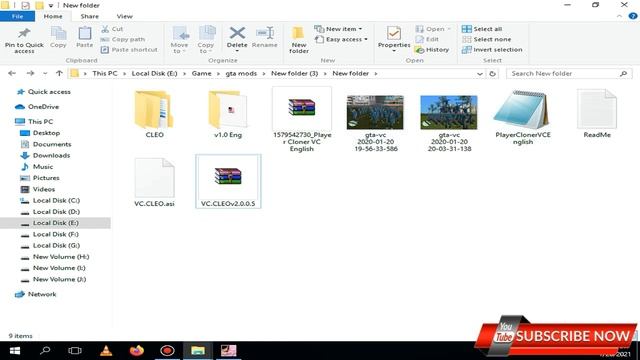640x360 pixels.
Task: Open VLC from the taskbar
Action: tap(106, 351)
